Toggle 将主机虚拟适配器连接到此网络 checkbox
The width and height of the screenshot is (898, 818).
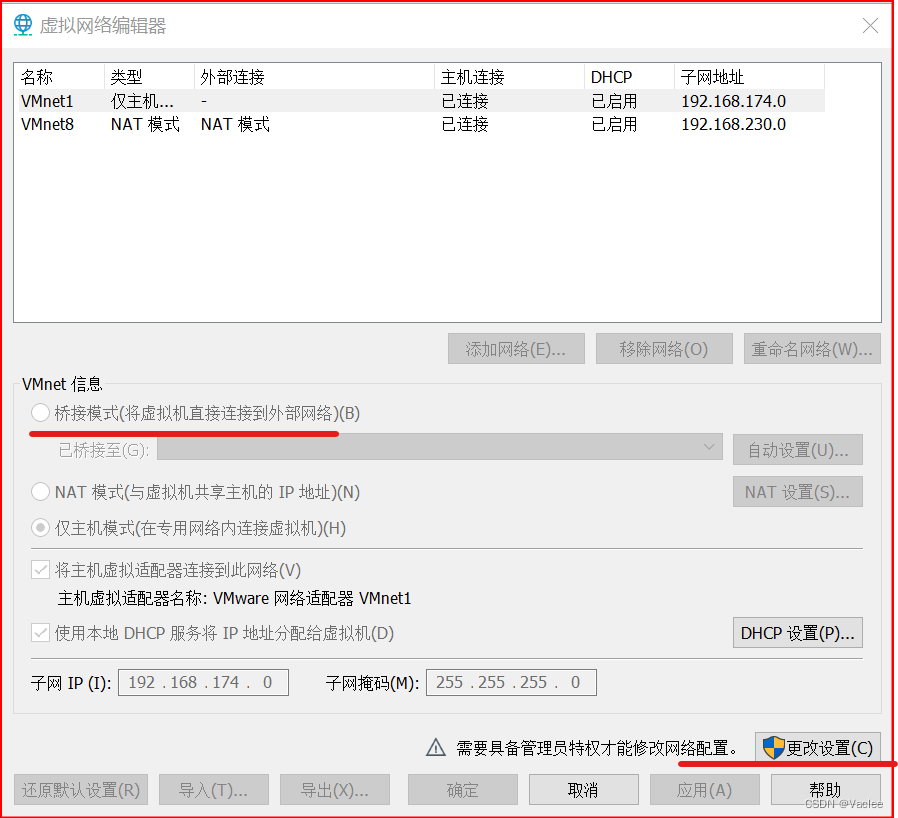40,570
